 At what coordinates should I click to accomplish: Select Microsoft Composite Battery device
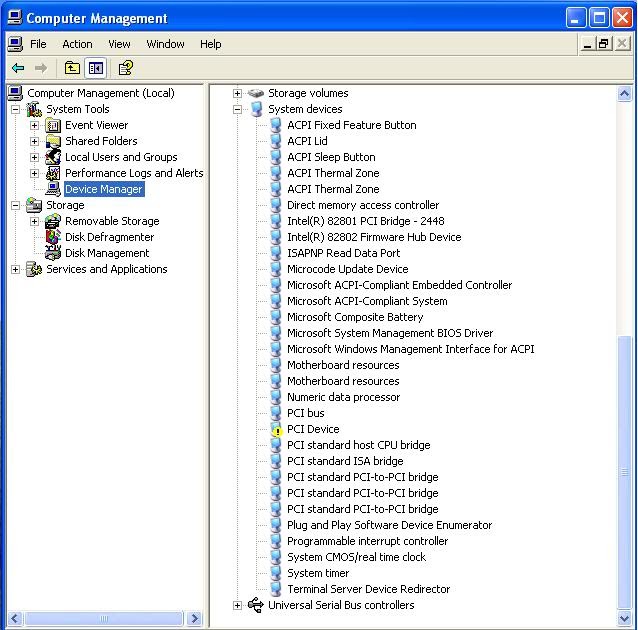[355, 317]
